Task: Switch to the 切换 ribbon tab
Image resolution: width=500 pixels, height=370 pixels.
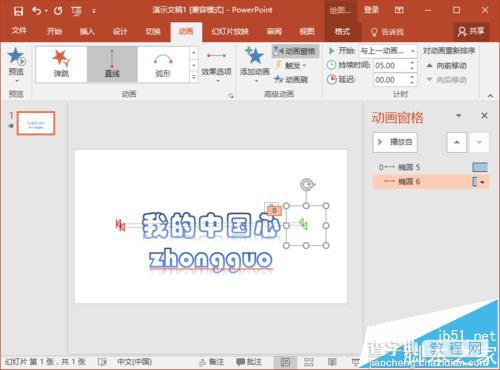Action: 153,32
